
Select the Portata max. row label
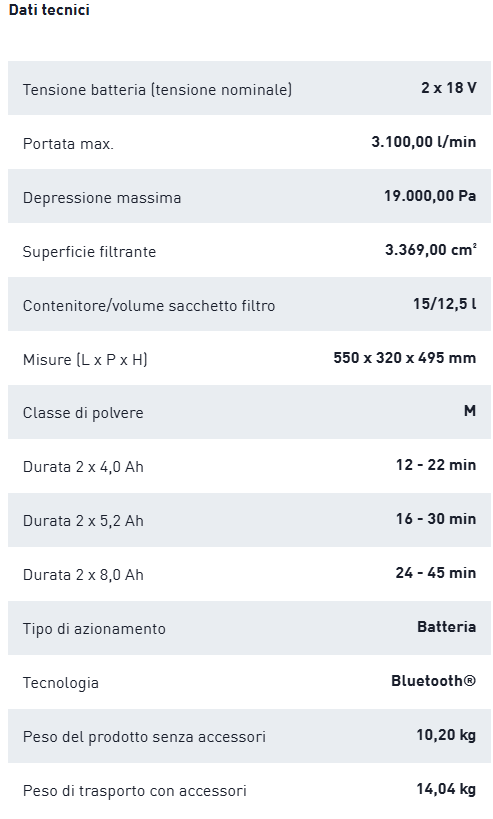68,144
